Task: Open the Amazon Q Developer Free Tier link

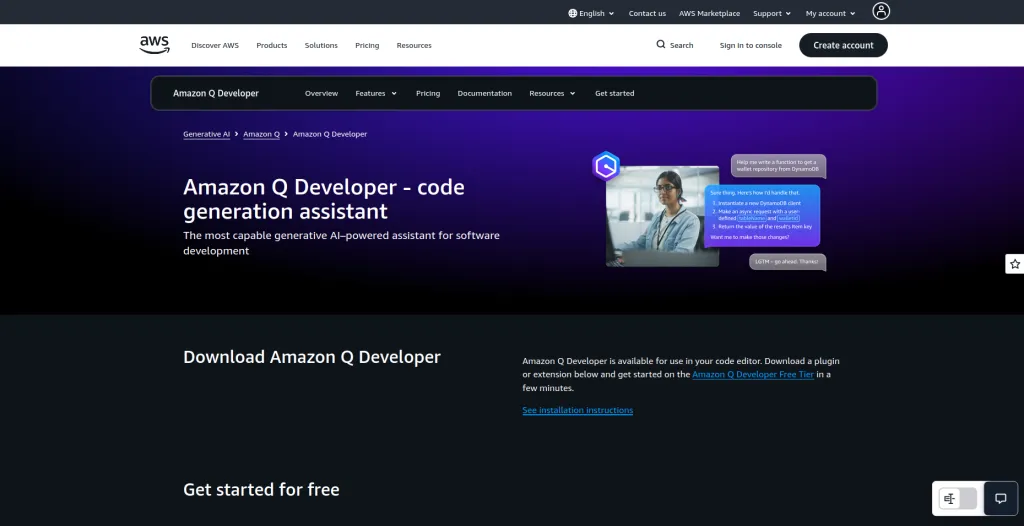Action: click(753, 374)
